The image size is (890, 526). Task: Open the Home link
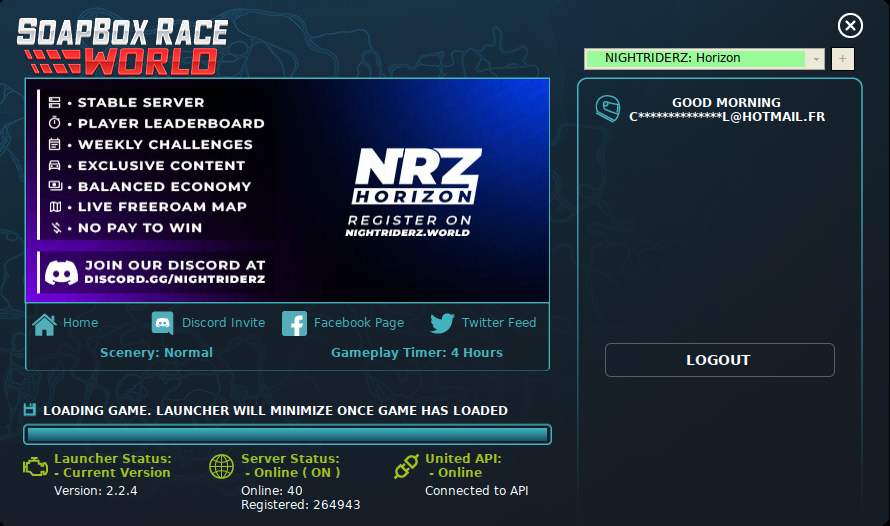pos(80,323)
